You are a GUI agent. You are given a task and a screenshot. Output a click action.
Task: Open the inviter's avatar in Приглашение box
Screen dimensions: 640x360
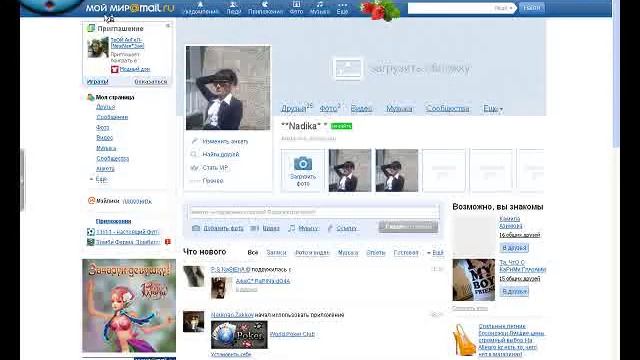pos(98,47)
